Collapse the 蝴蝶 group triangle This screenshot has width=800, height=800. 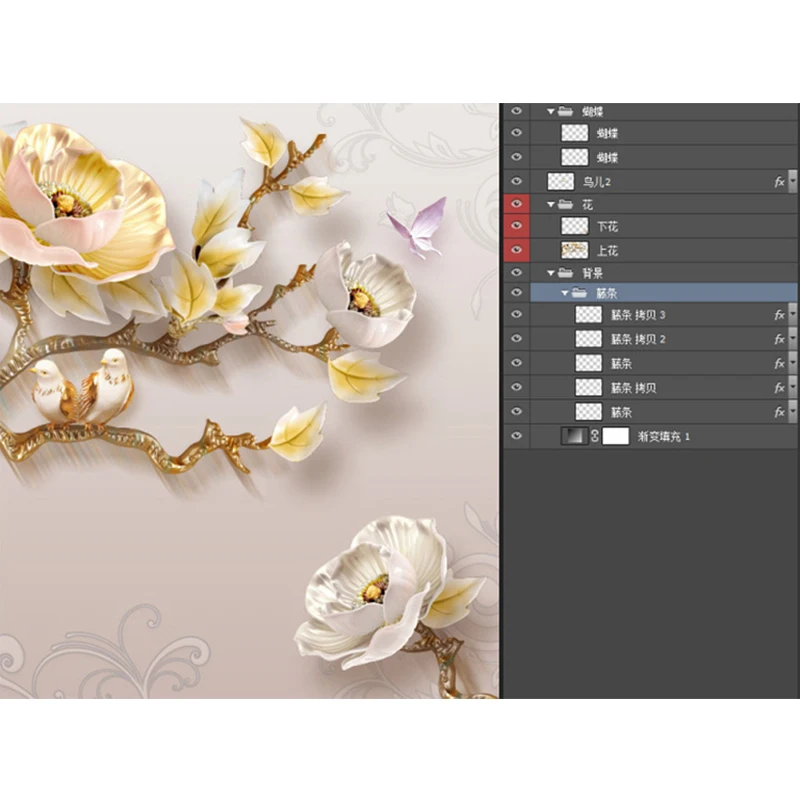(551, 111)
